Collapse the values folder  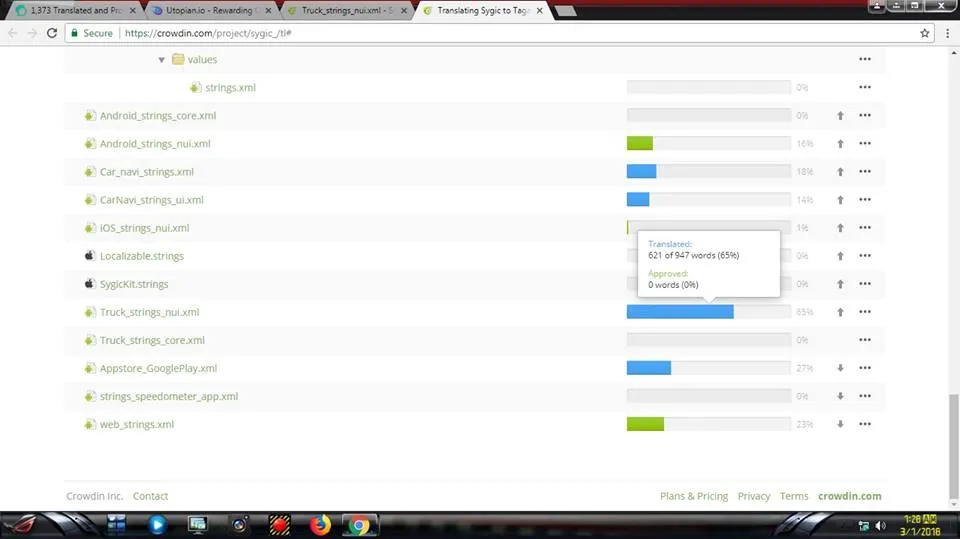[161, 60]
